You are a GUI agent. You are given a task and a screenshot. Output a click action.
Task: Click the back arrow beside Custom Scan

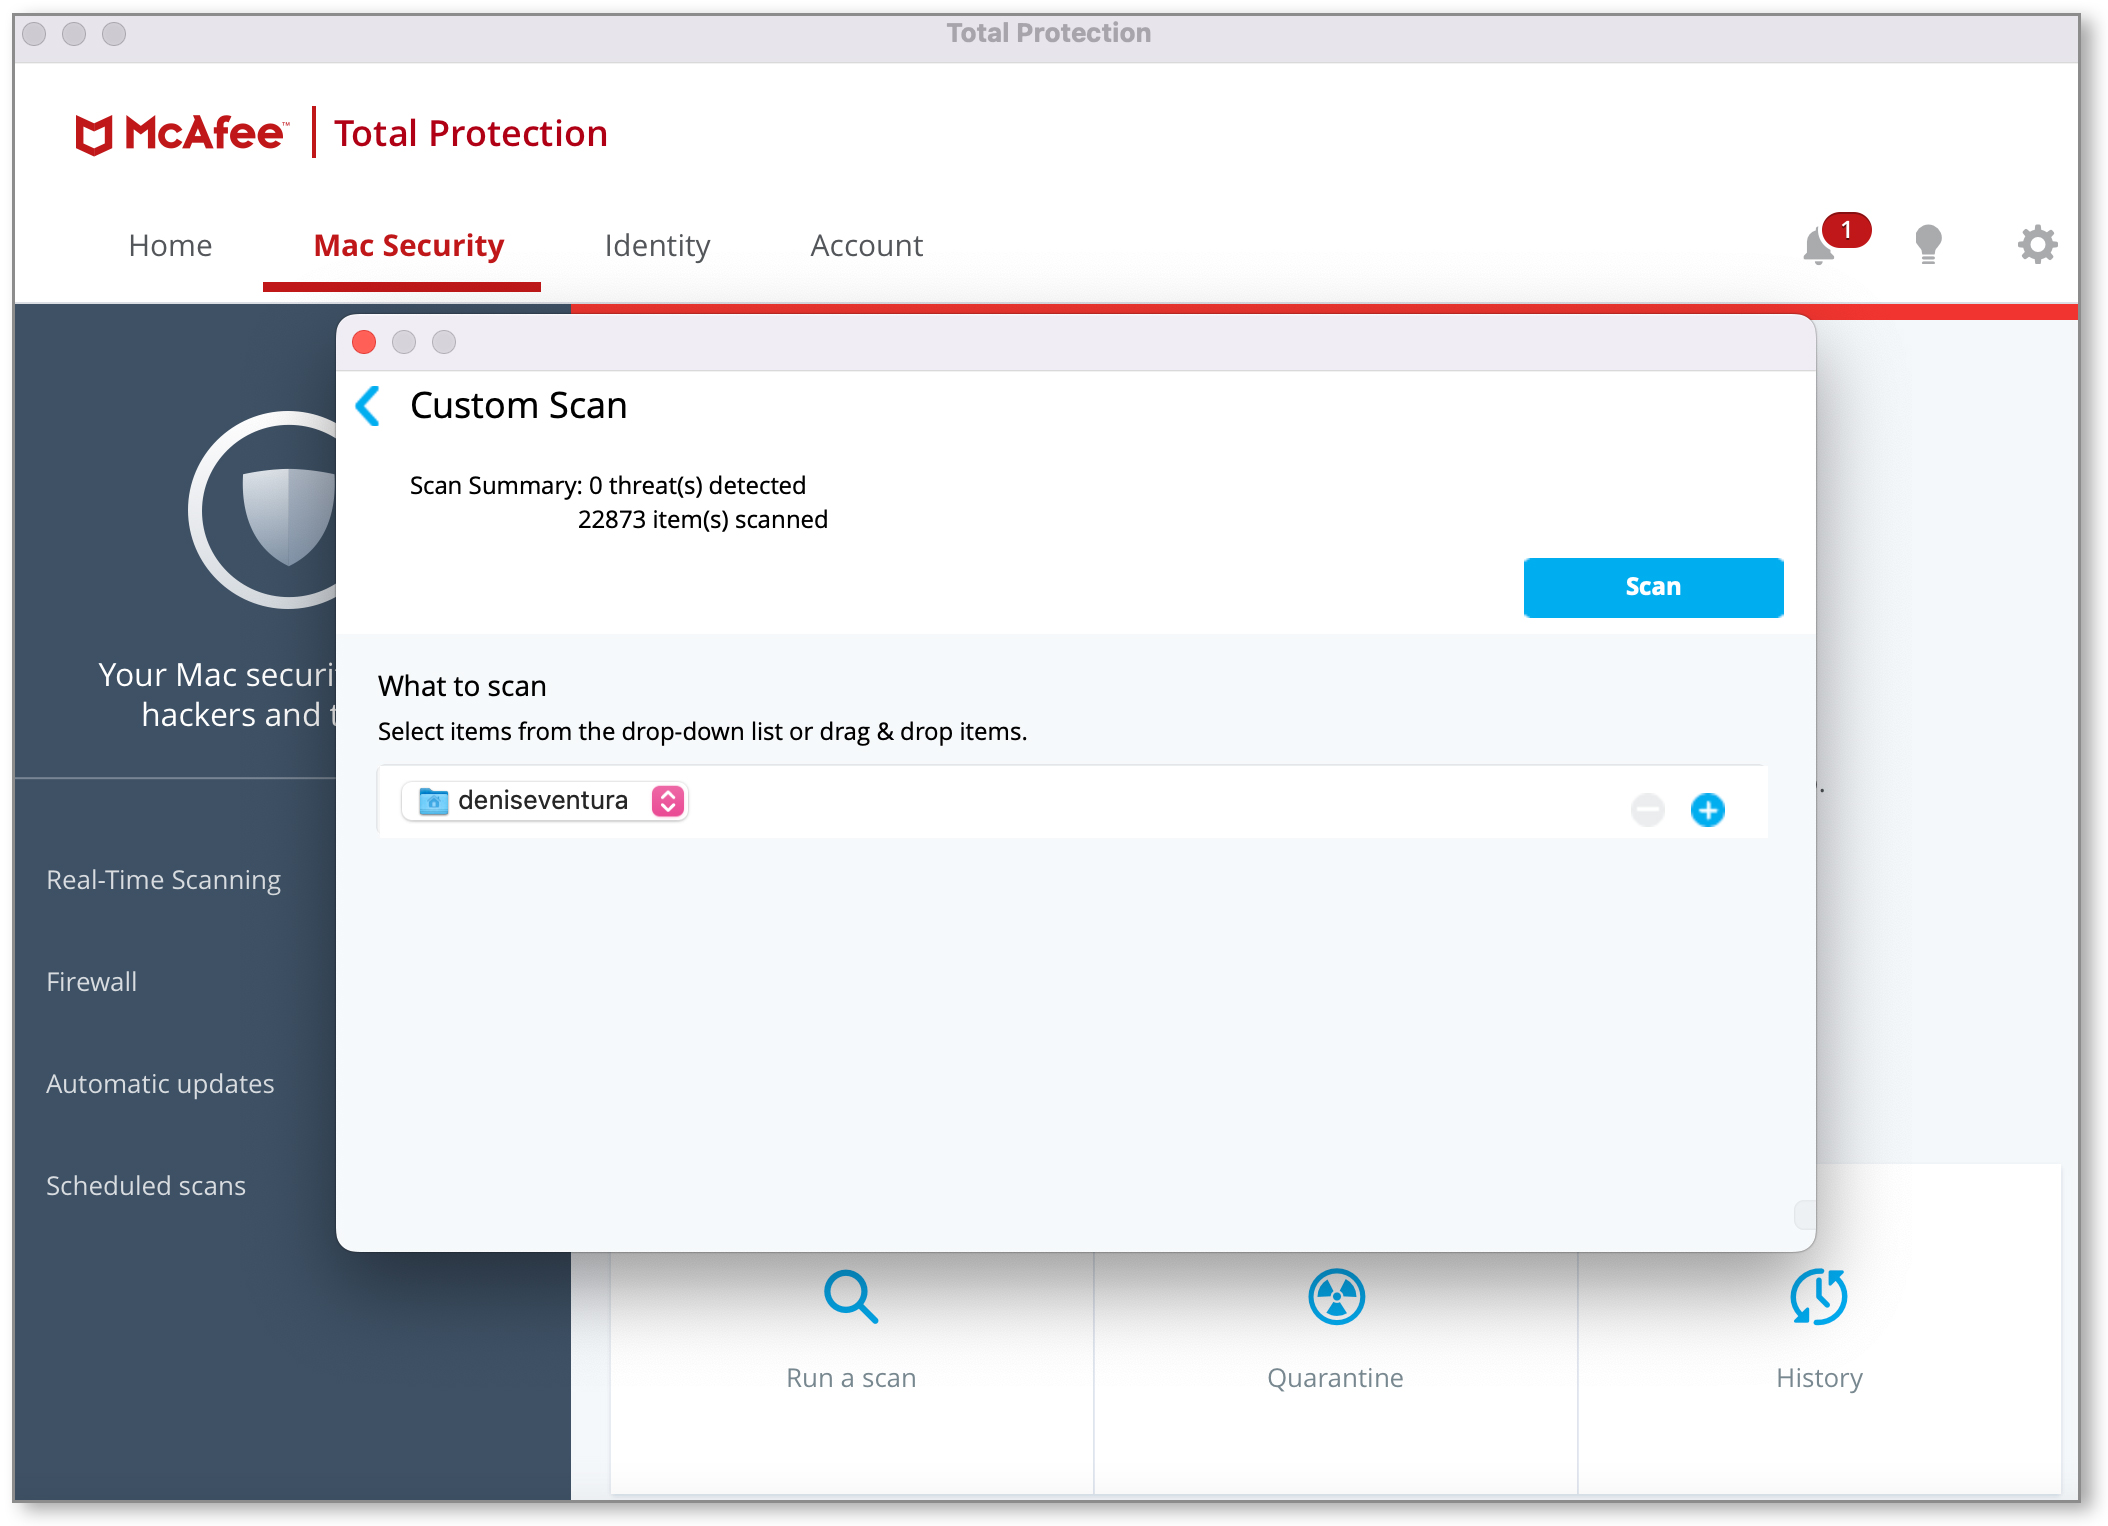(x=369, y=406)
